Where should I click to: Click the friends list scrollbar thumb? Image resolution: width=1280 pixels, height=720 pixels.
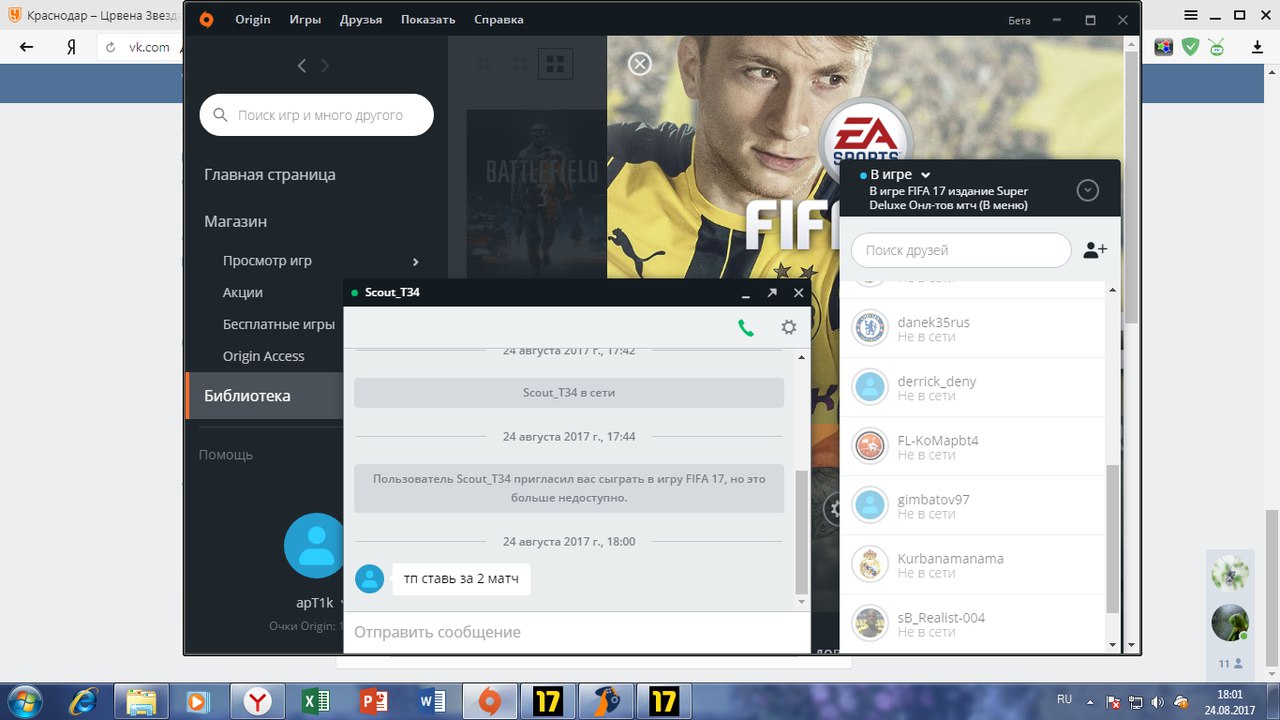pos(1113,539)
